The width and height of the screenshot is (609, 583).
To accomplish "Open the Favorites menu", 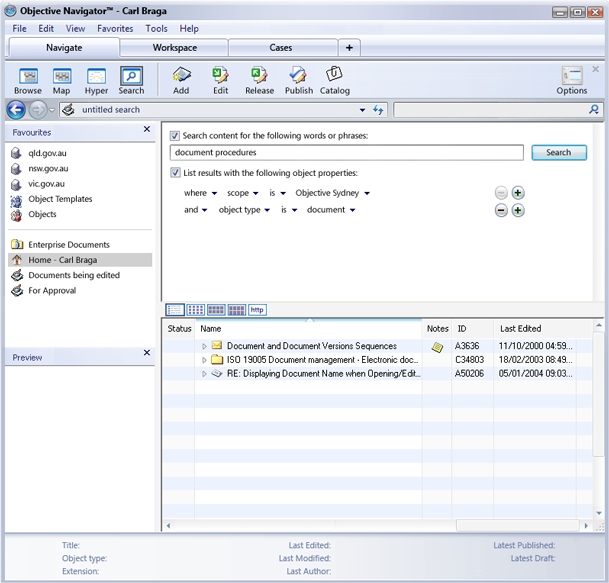I will [x=115, y=29].
